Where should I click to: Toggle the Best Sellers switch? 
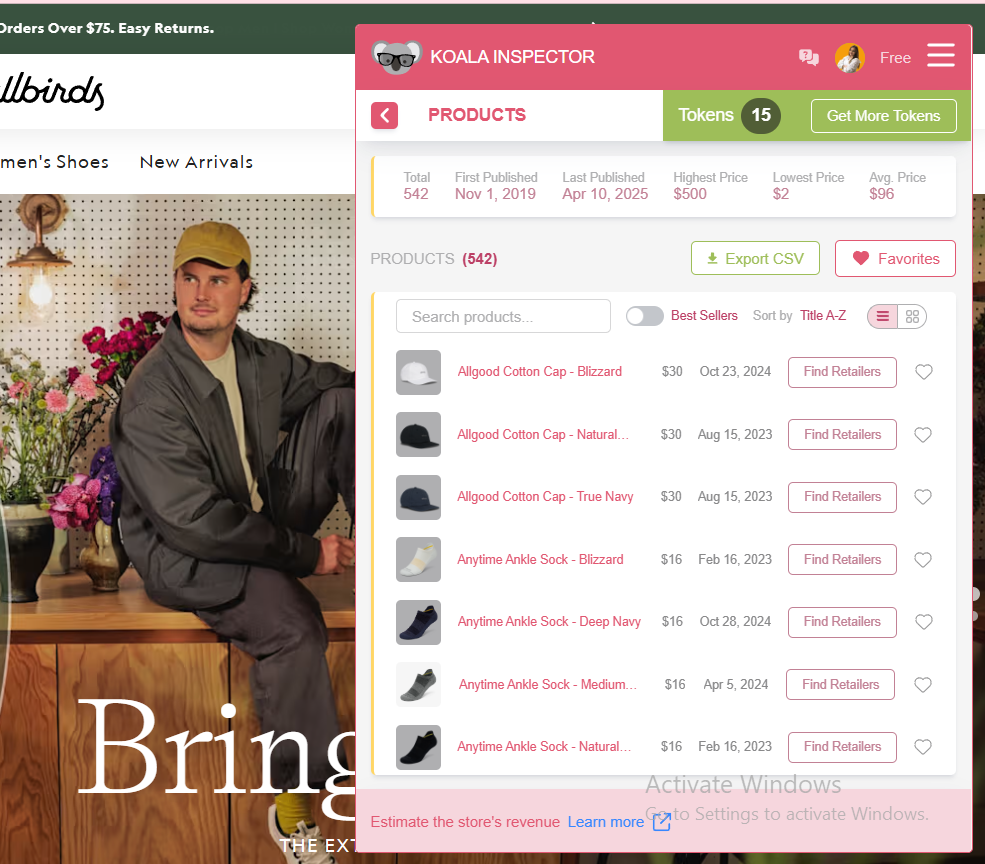click(x=645, y=316)
